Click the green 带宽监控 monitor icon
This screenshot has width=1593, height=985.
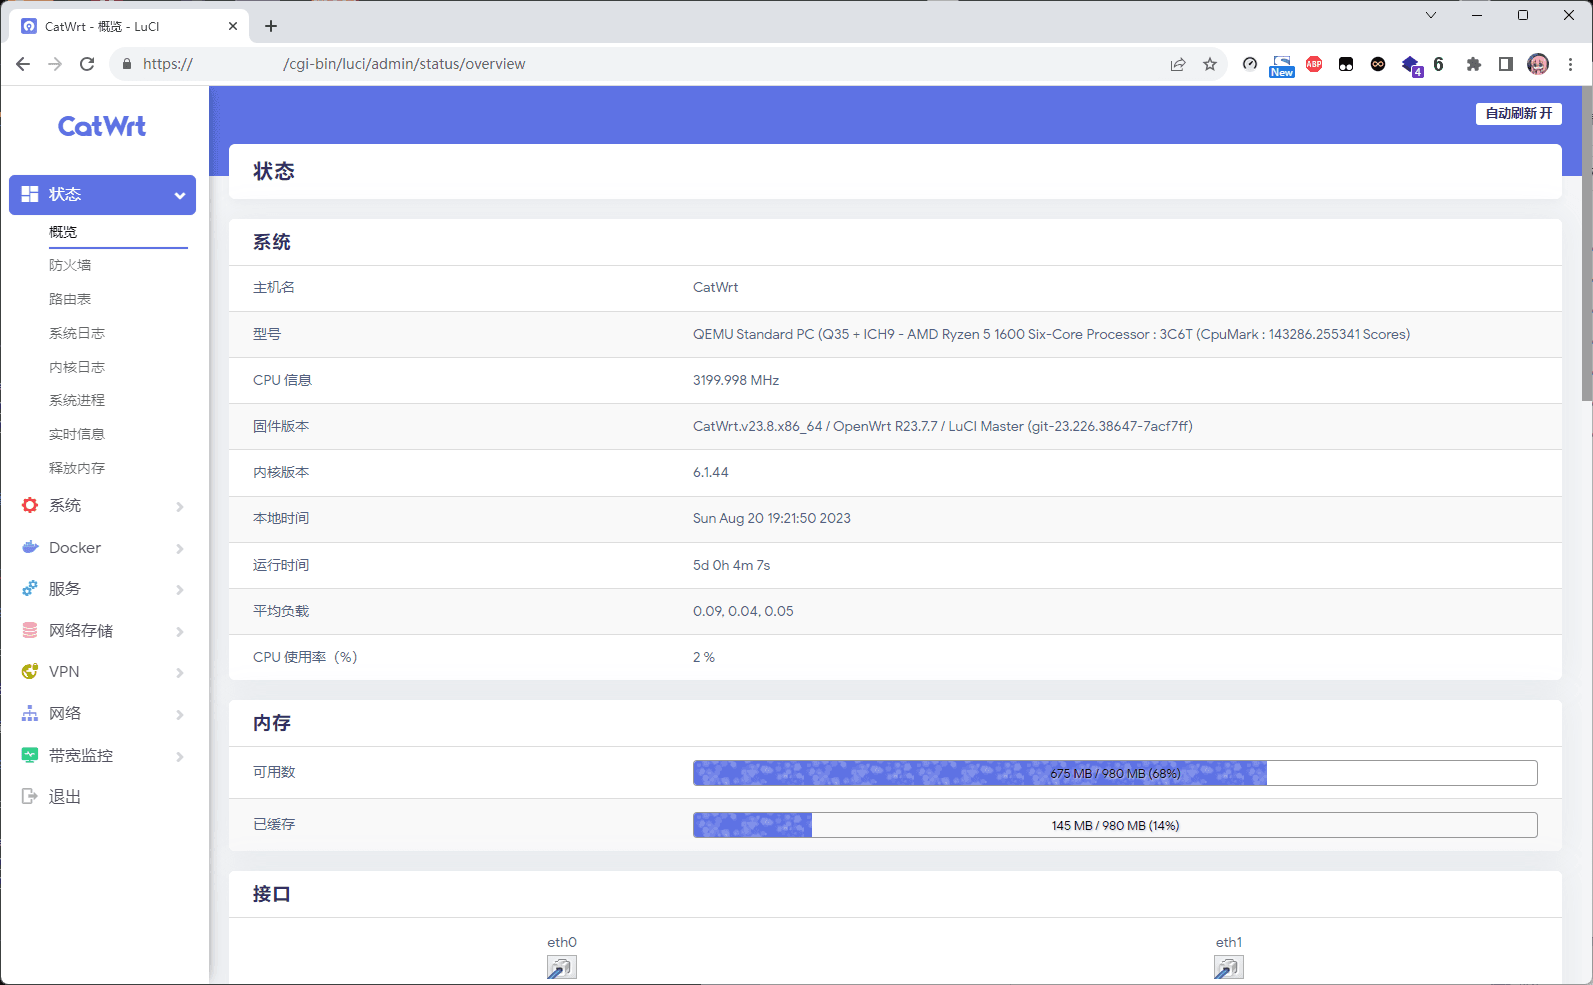point(30,755)
